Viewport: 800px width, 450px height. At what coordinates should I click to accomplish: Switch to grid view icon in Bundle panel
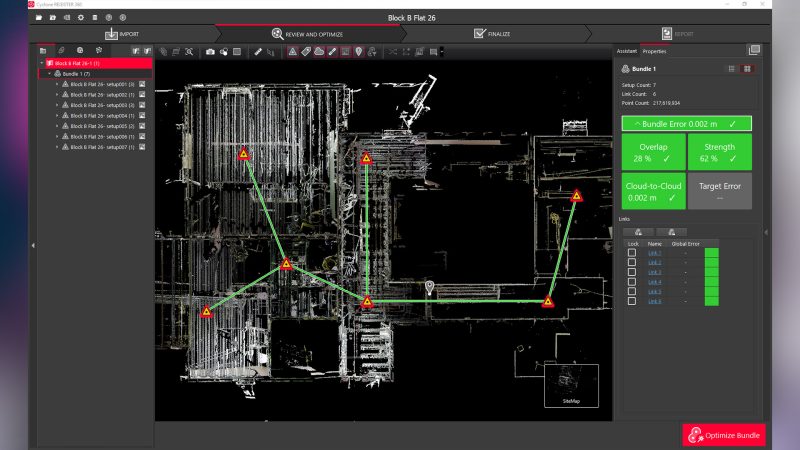pos(732,69)
